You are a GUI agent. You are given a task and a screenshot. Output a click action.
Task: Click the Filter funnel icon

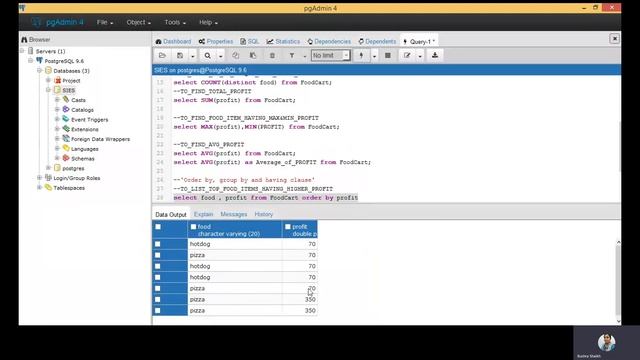click(292, 56)
